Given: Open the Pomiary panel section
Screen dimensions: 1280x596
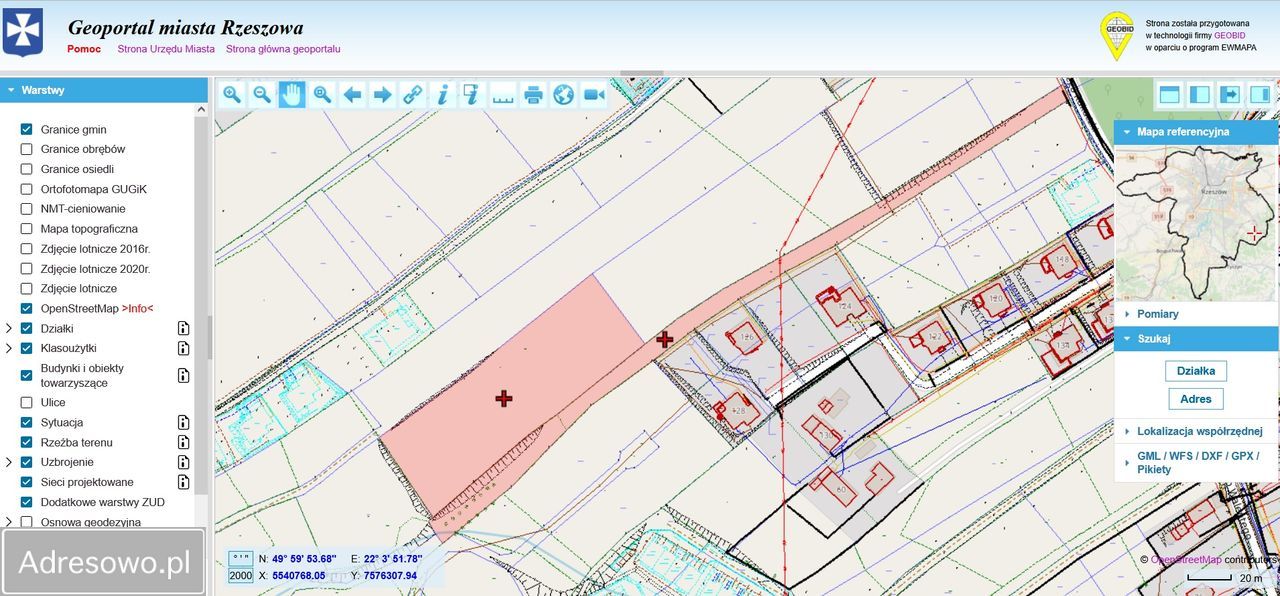Looking at the screenshot, I should pyautogui.click(x=1157, y=314).
